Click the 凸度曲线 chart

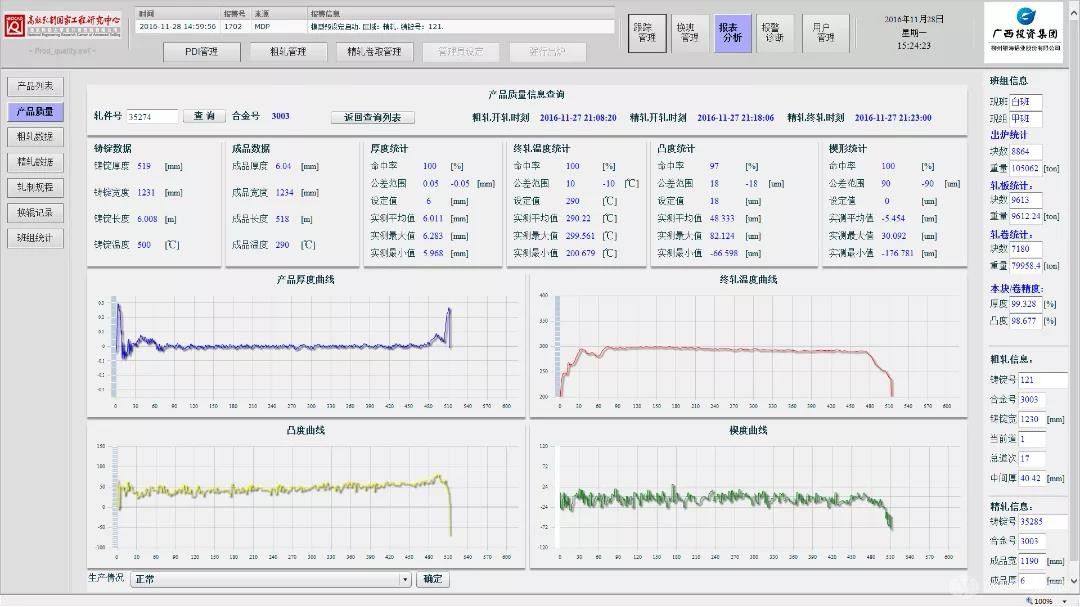(x=306, y=495)
